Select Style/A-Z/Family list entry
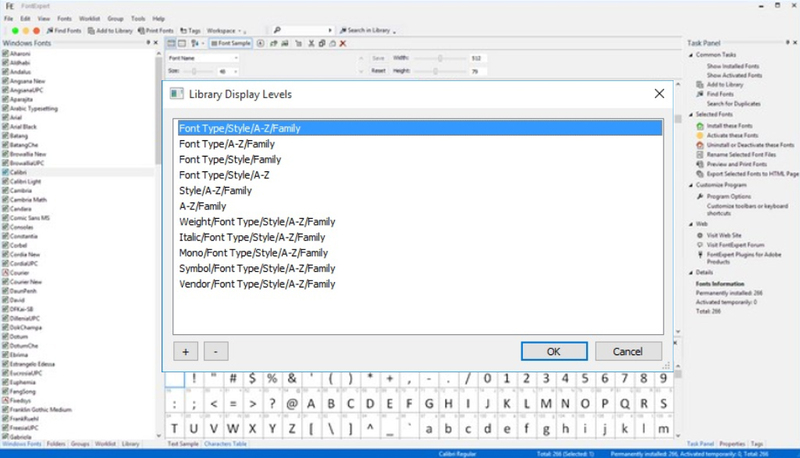 420,191
